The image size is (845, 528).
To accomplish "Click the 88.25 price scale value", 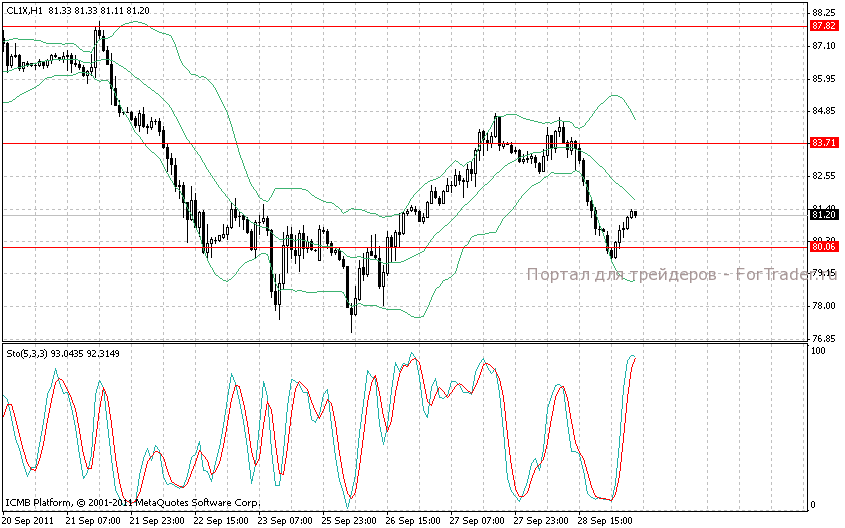I will (823, 13).
